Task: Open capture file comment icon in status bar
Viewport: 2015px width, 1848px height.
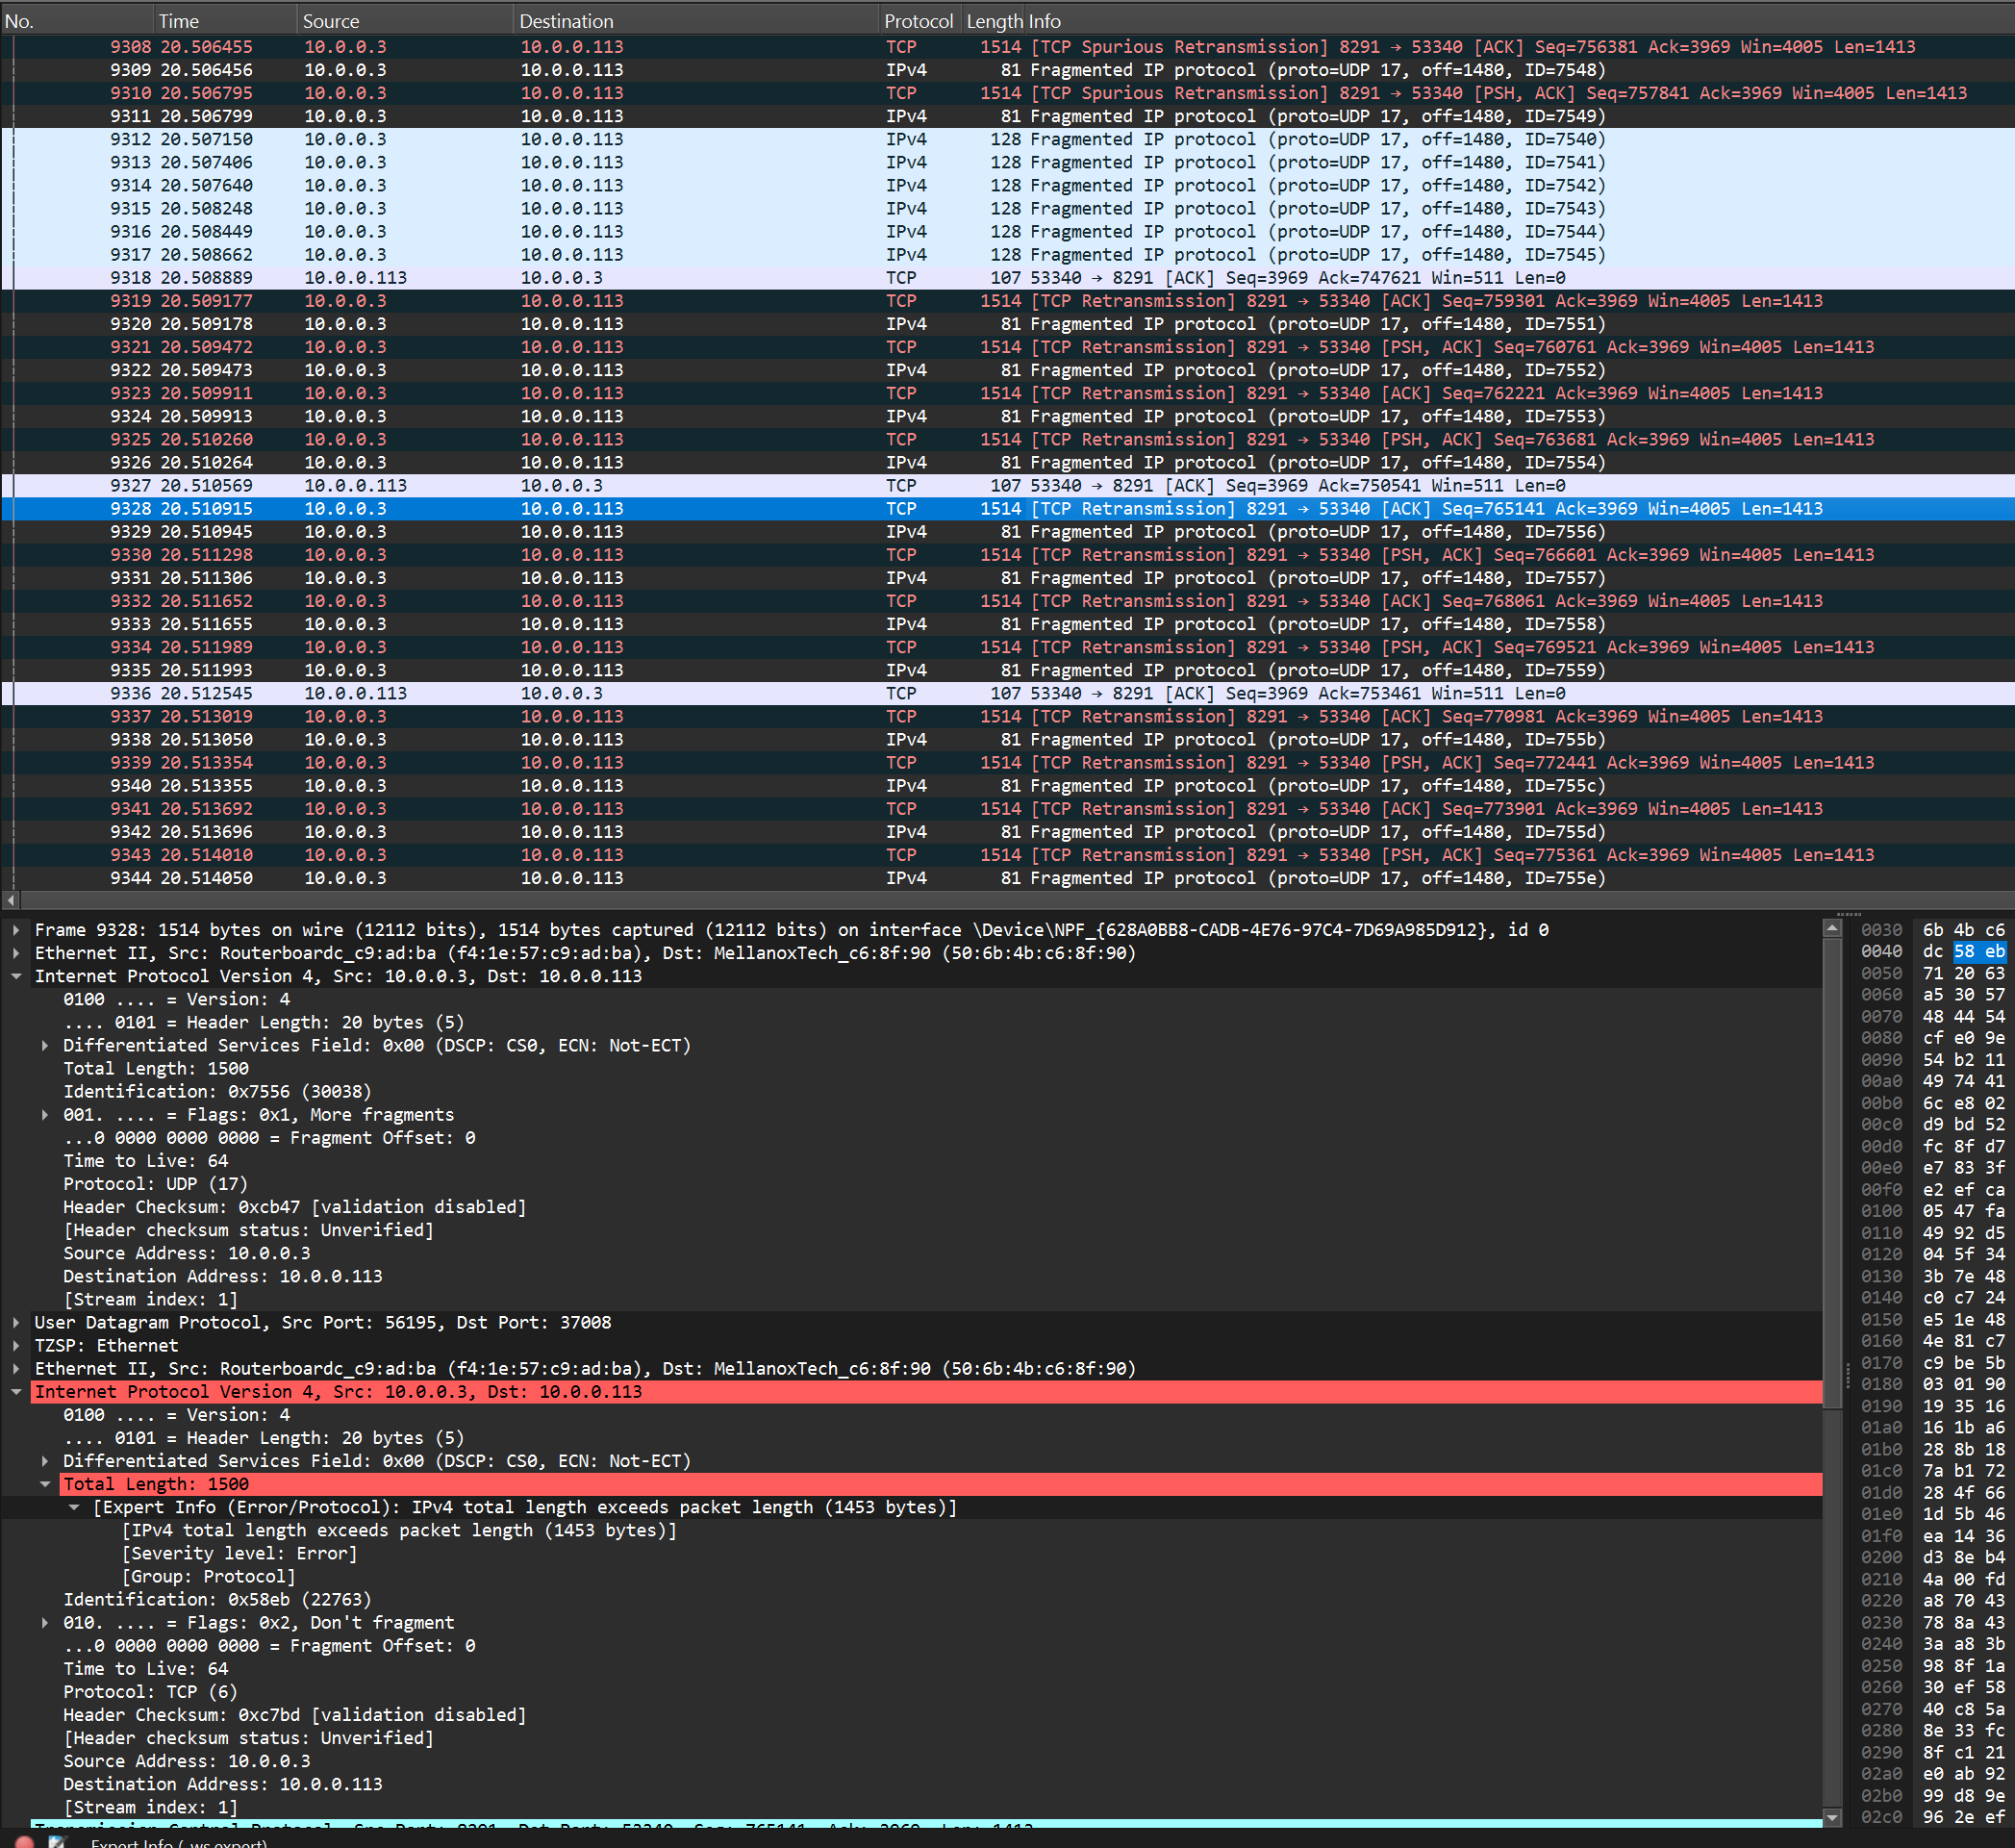Action: (57, 1841)
